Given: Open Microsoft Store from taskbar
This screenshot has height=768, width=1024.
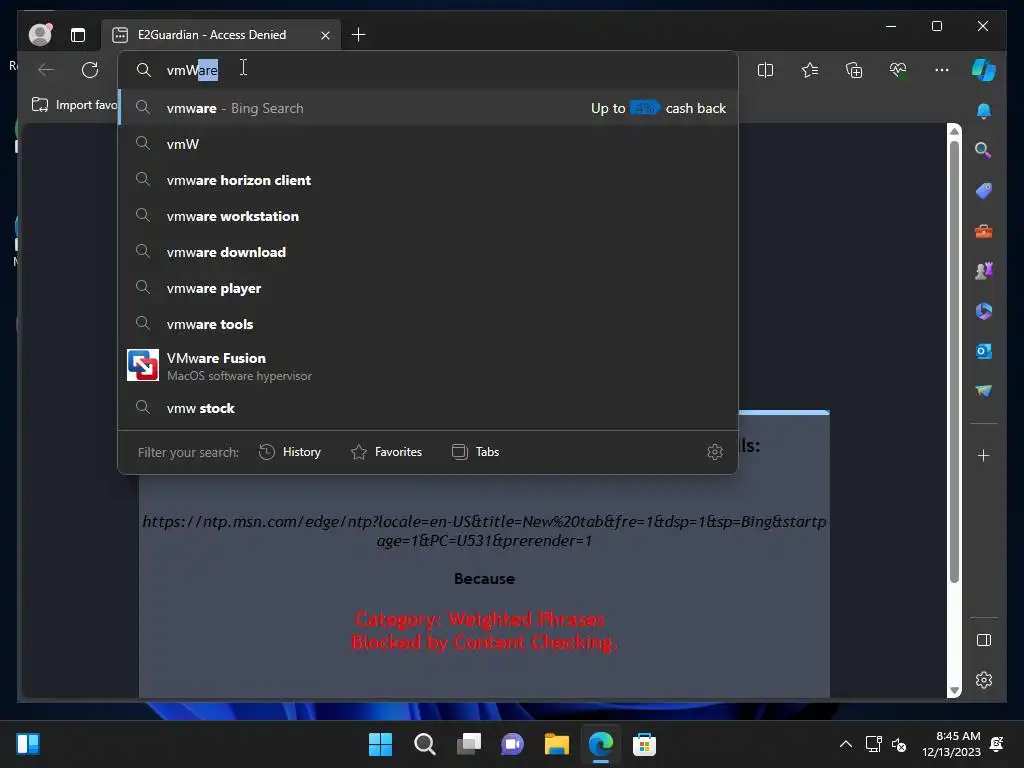Looking at the screenshot, I should point(644,744).
